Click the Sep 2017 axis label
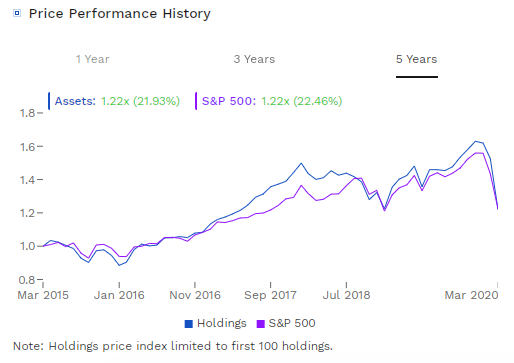 point(270,295)
